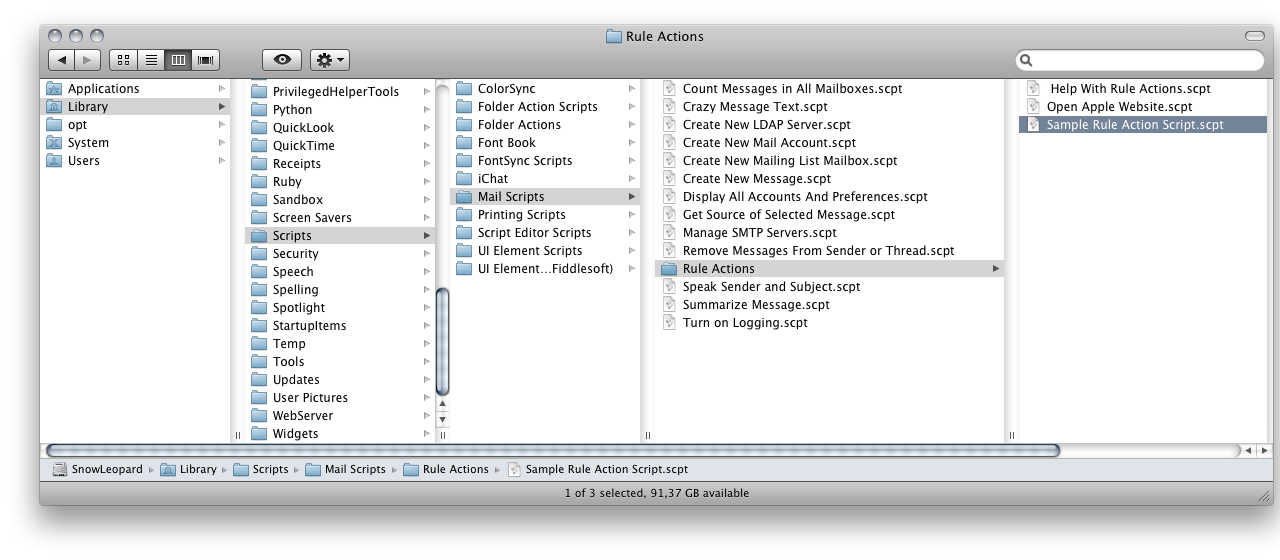Open the Action gear dropdown menu
The image size is (1280, 560).
330,60
